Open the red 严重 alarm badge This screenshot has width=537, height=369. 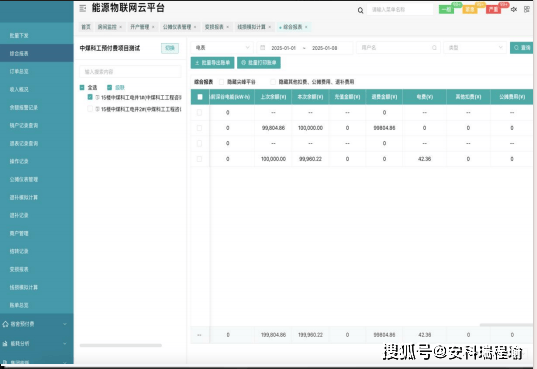tap(493, 9)
